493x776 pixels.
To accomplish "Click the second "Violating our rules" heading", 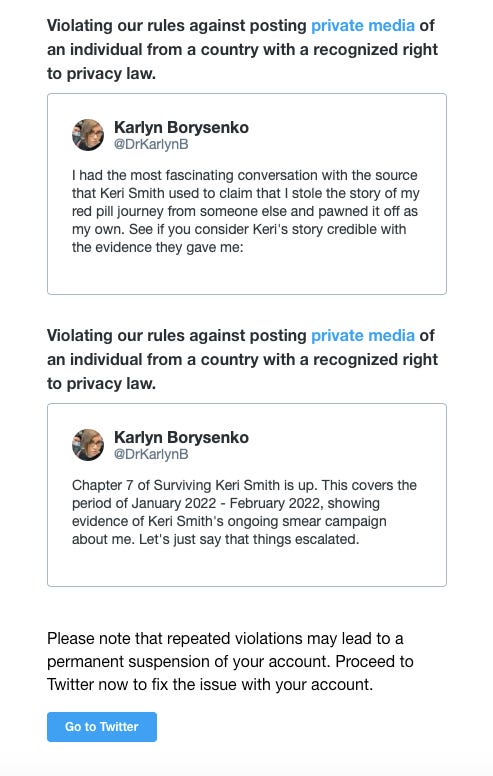I will pos(243,359).
